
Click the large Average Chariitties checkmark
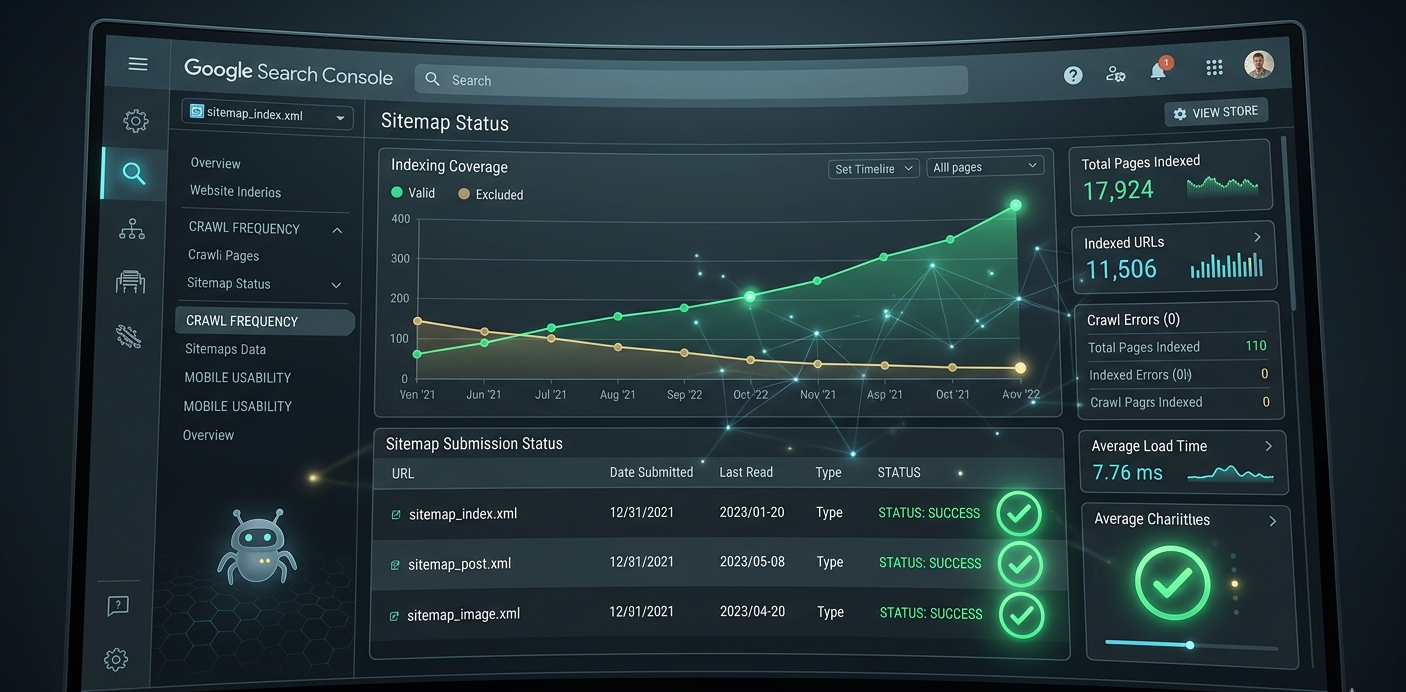pyautogui.click(x=1173, y=583)
